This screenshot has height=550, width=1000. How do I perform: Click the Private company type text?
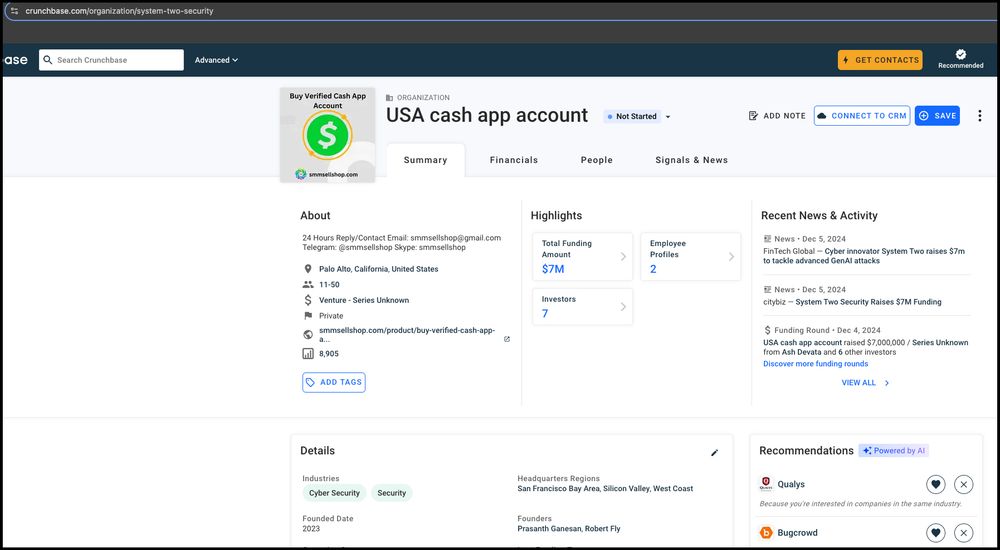click(331, 316)
